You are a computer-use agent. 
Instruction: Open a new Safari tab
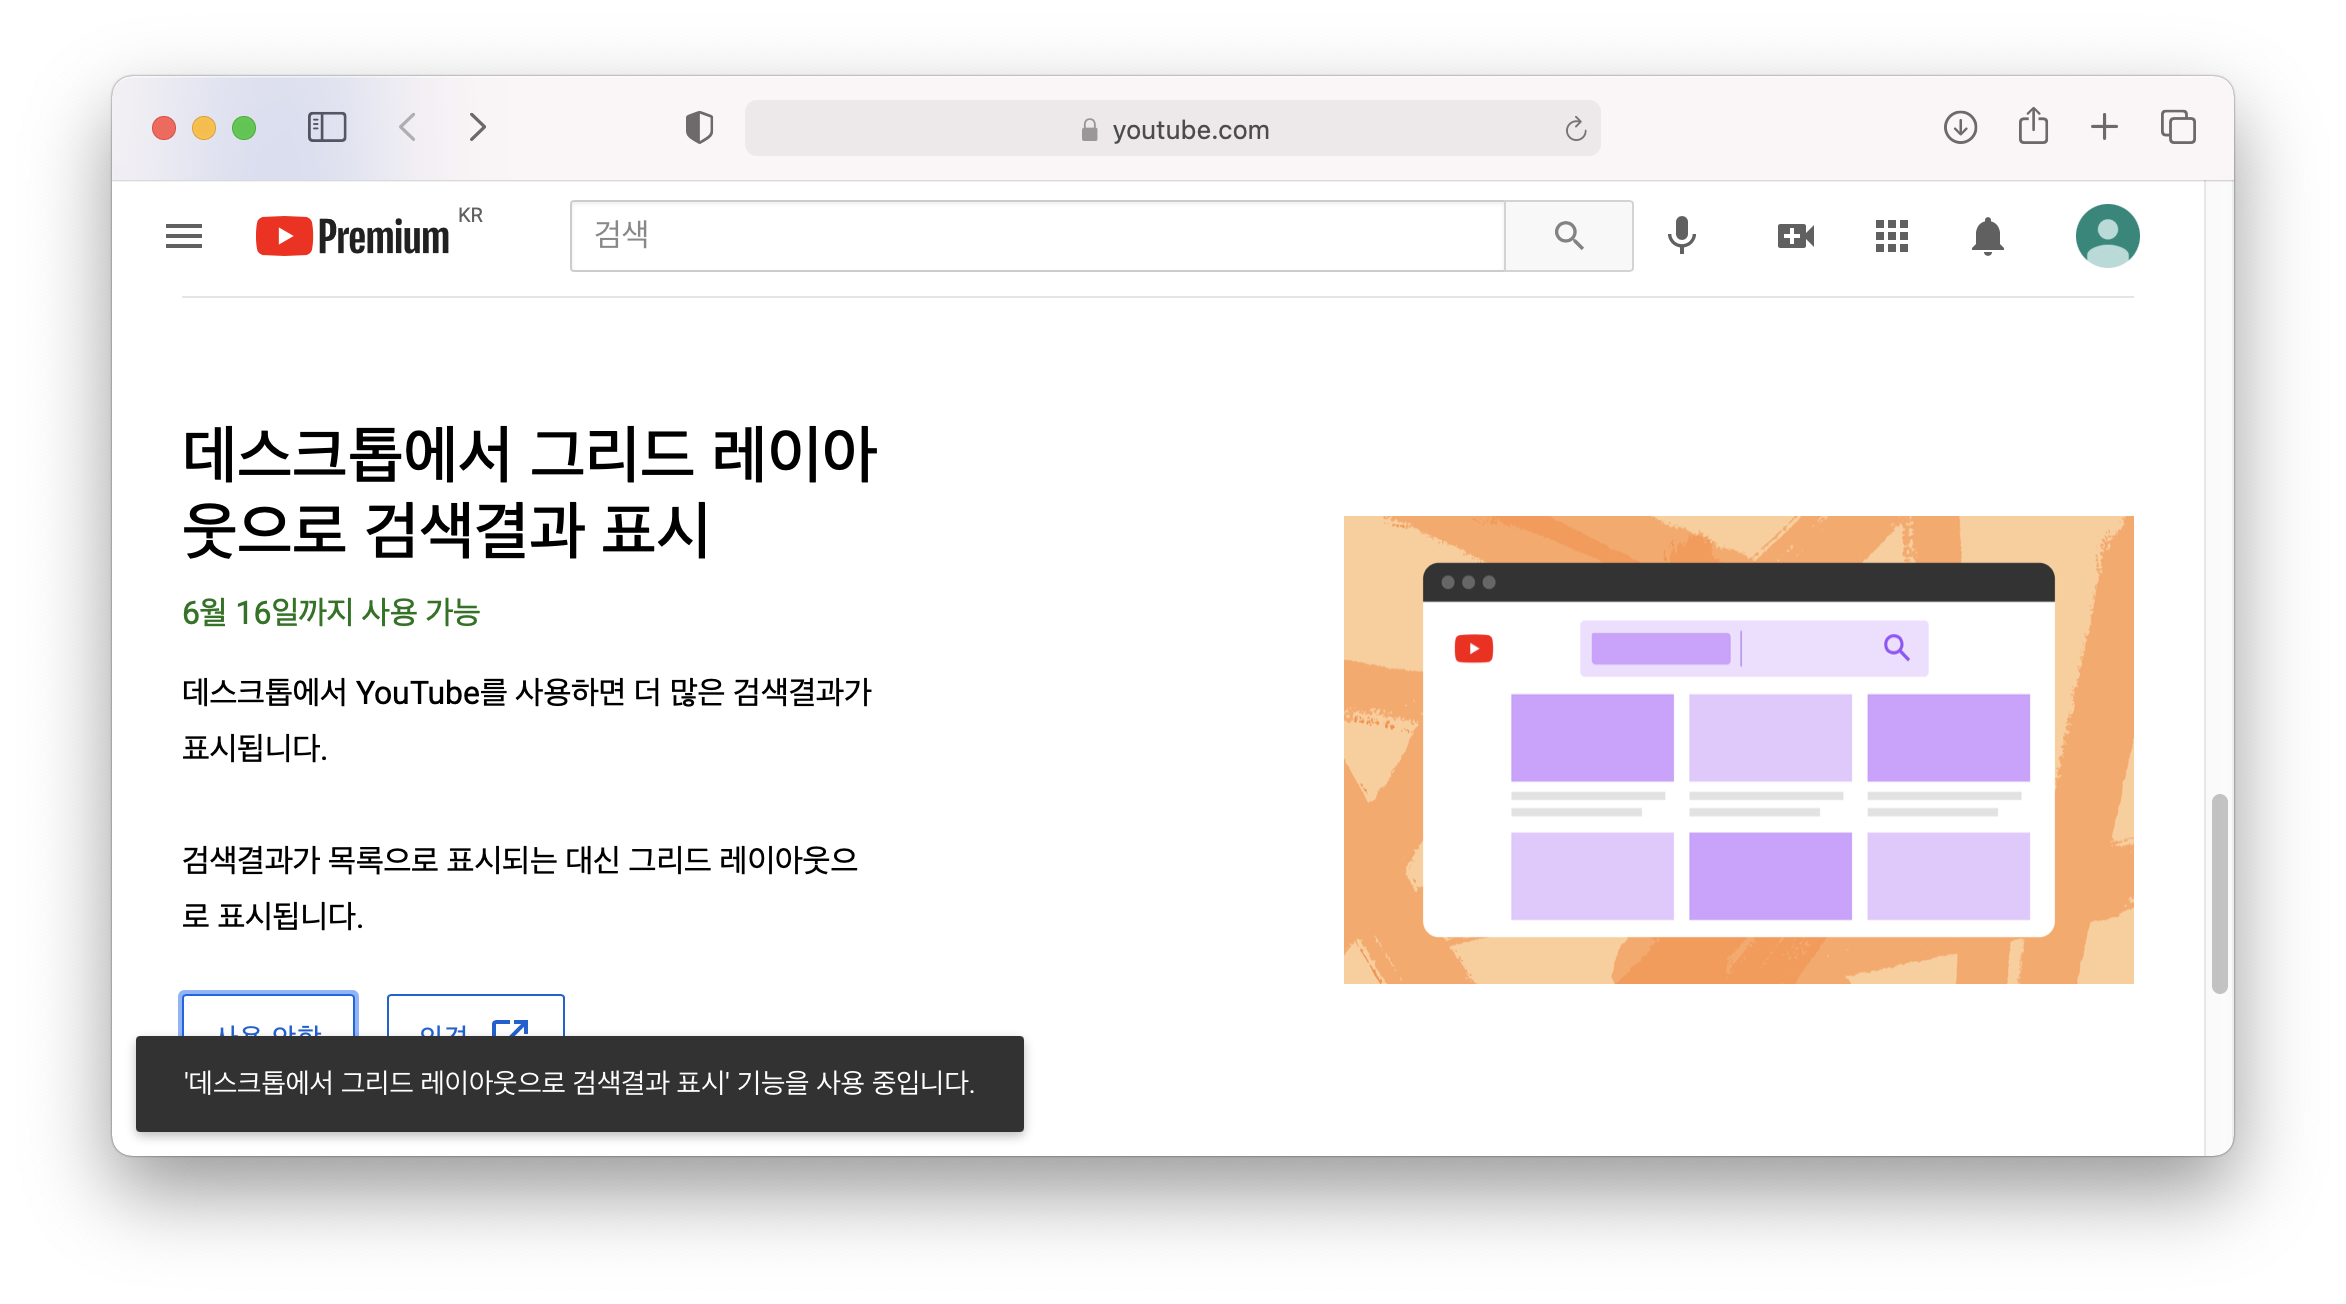2105,127
